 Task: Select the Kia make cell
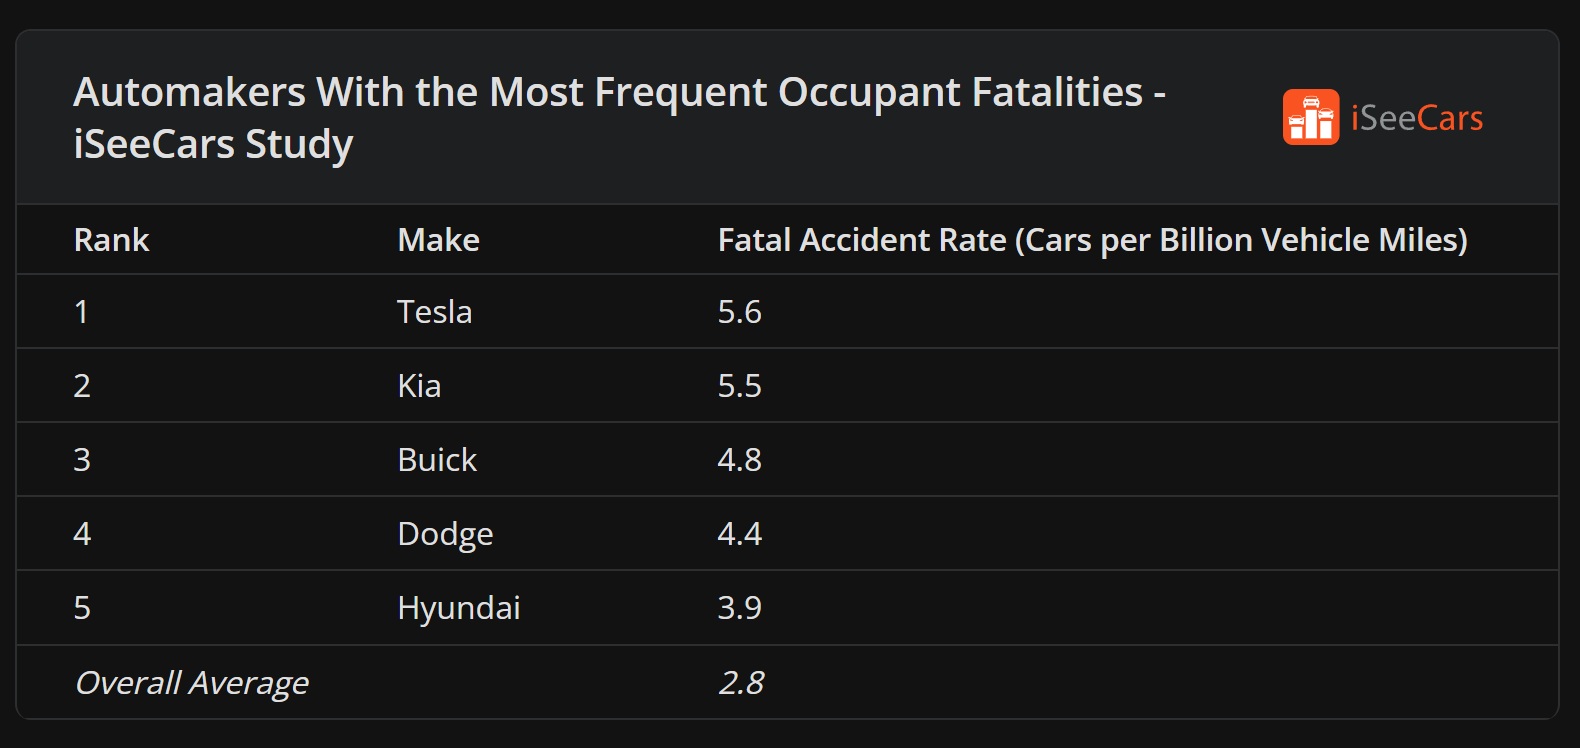419,386
